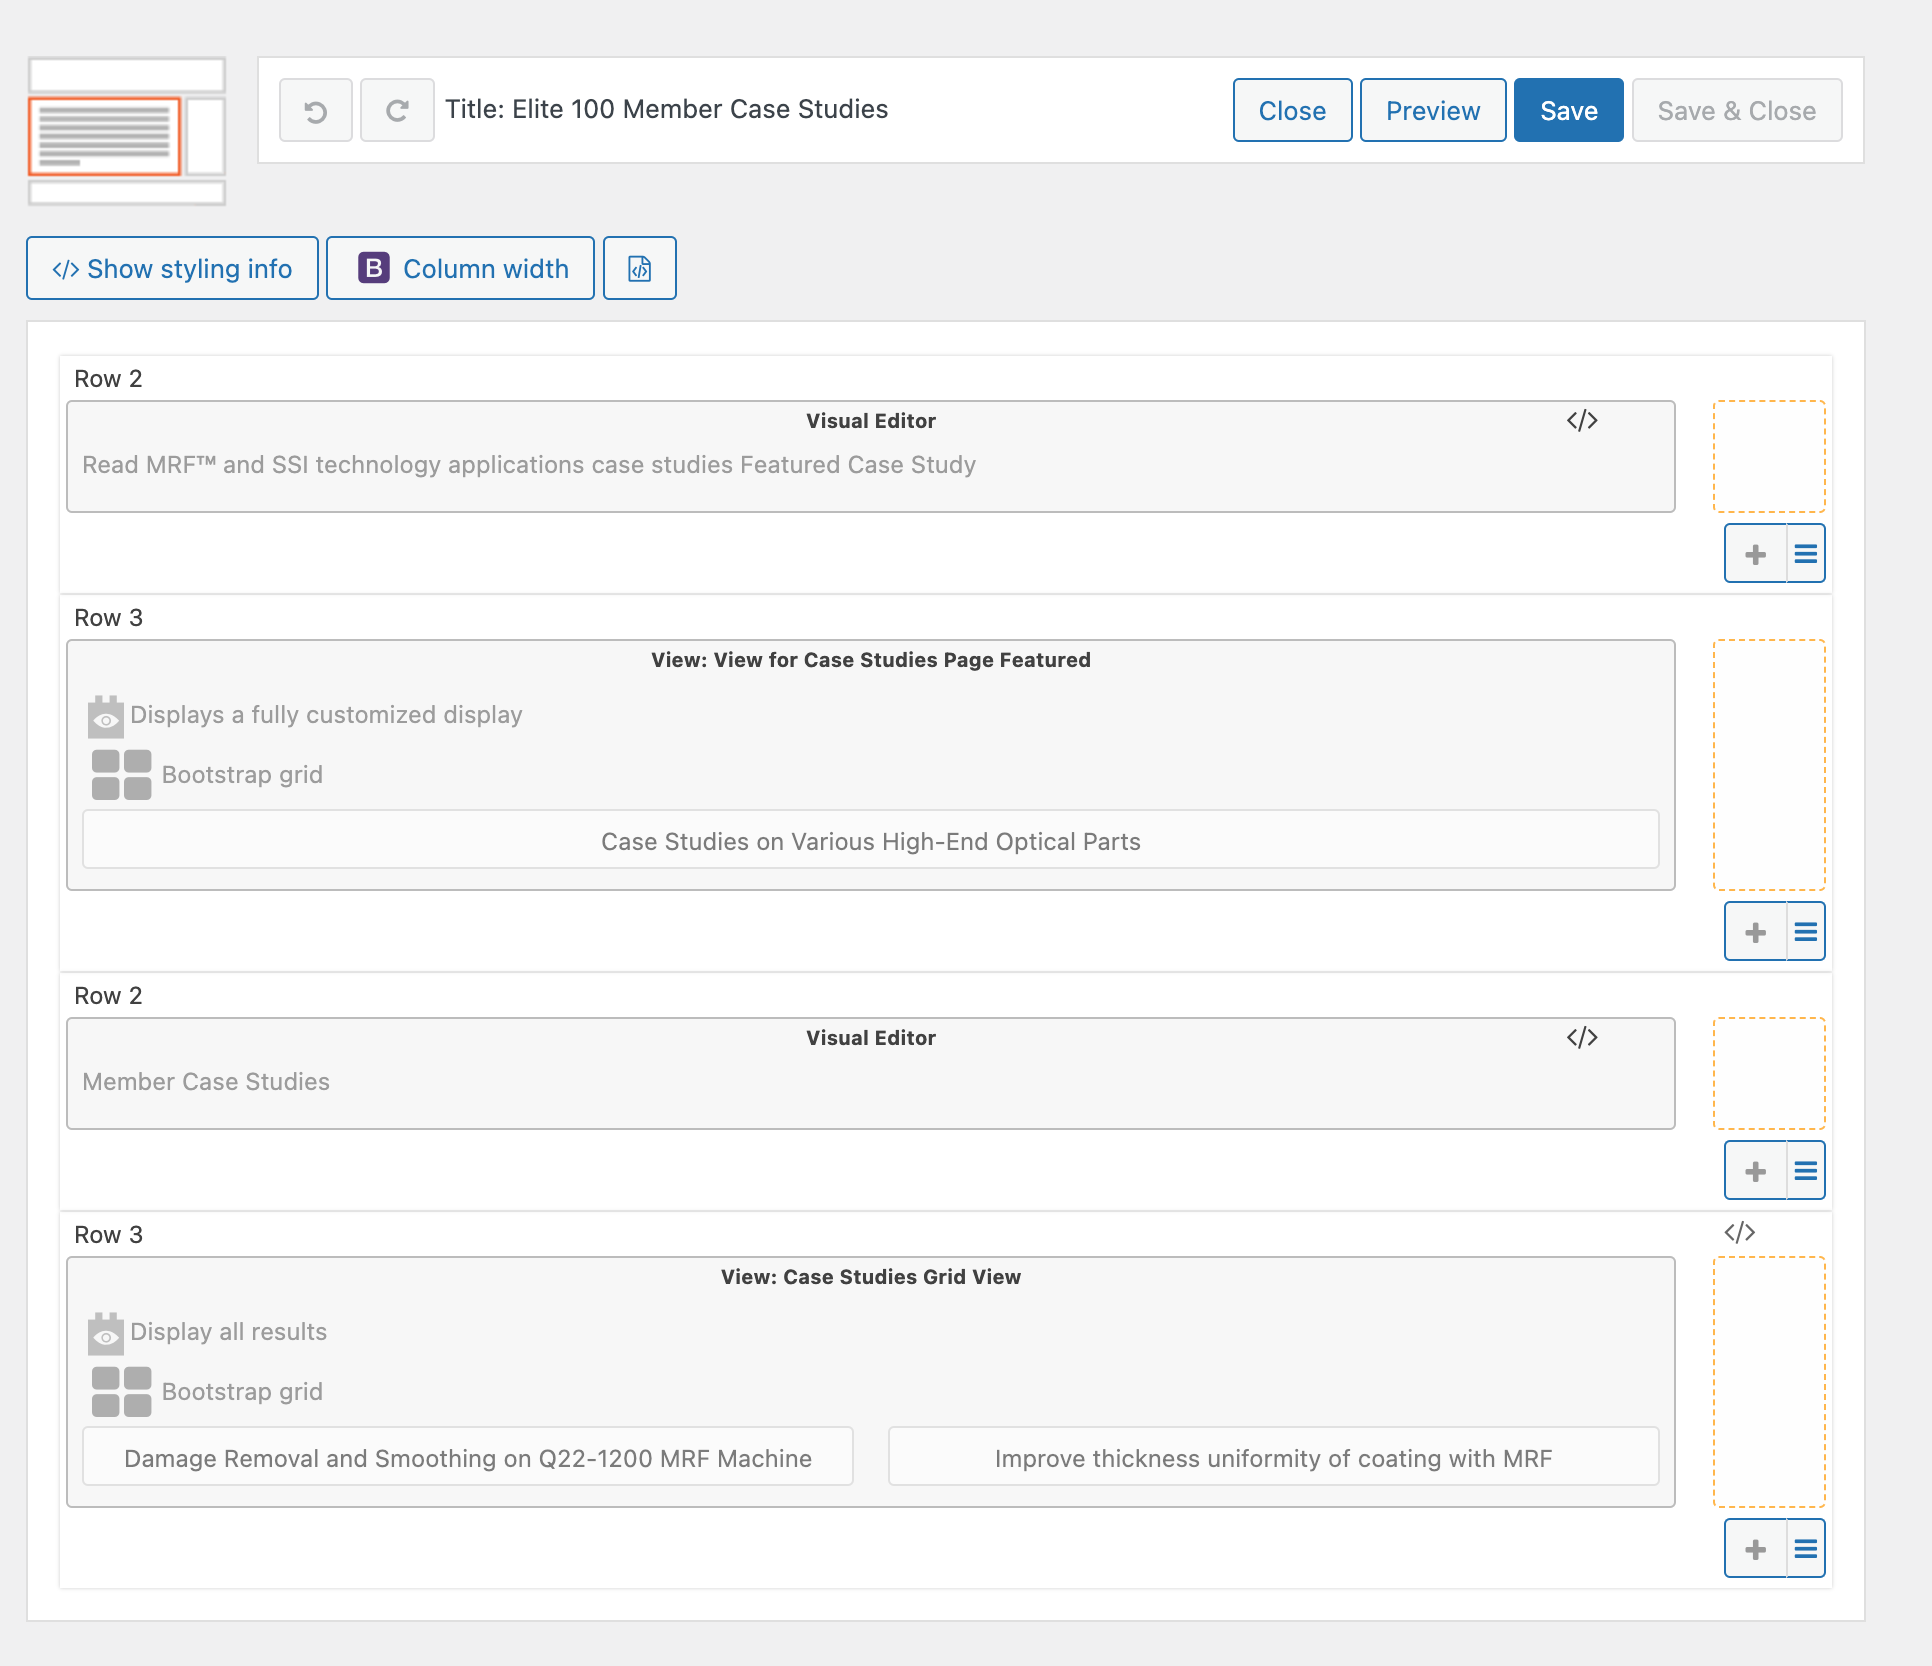1932x1666 pixels.
Task: Click the redo arrow button
Action: click(397, 111)
